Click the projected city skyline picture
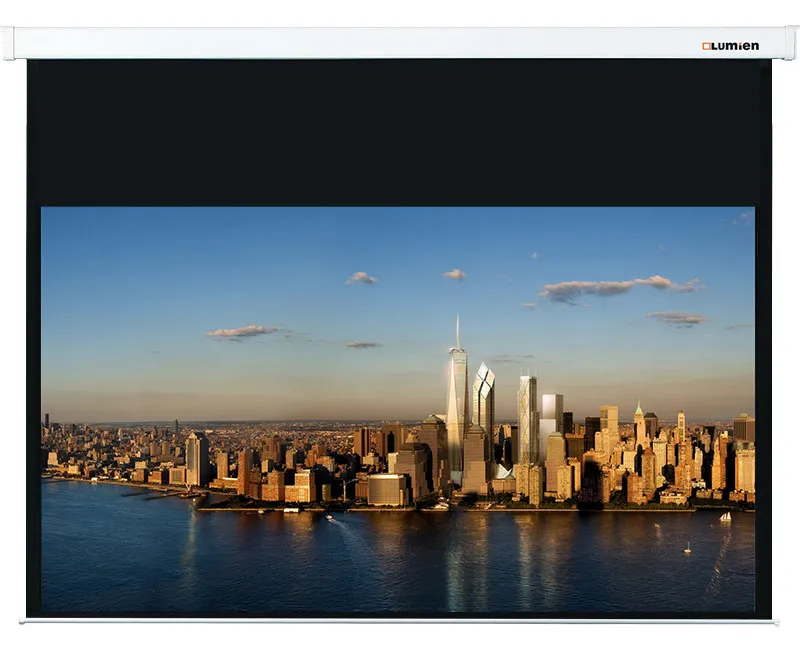 click(397, 409)
